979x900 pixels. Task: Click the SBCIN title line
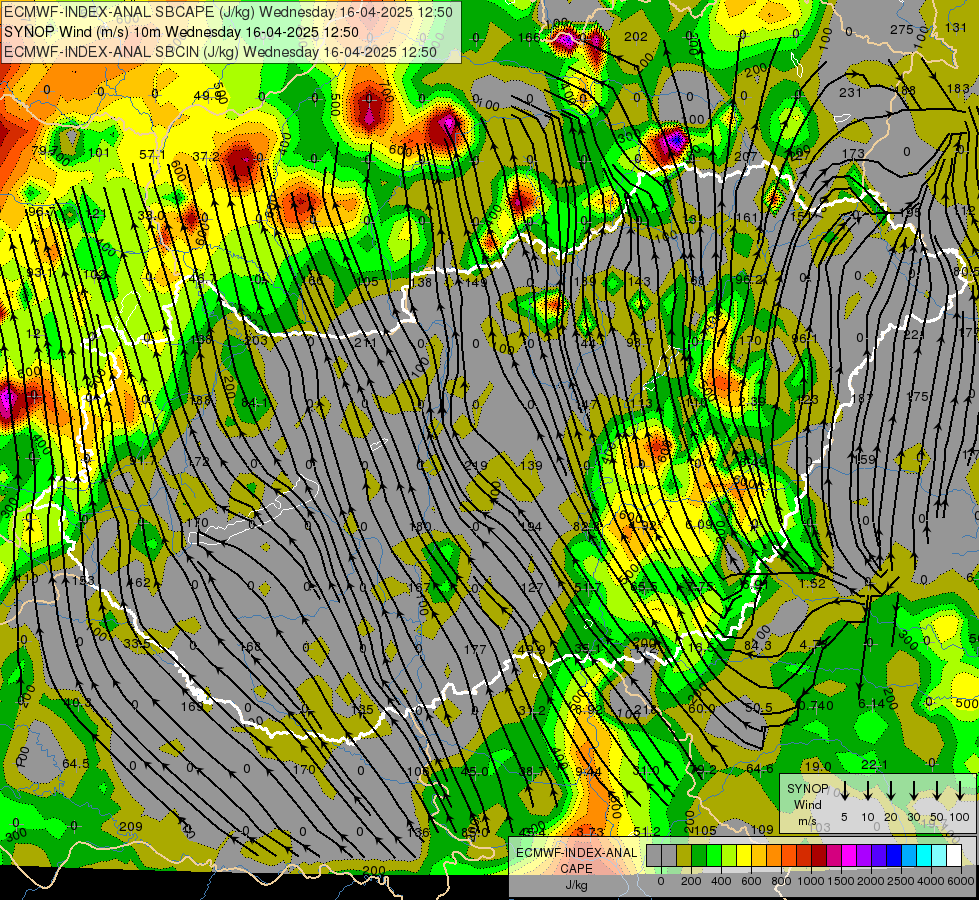tap(220, 52)
